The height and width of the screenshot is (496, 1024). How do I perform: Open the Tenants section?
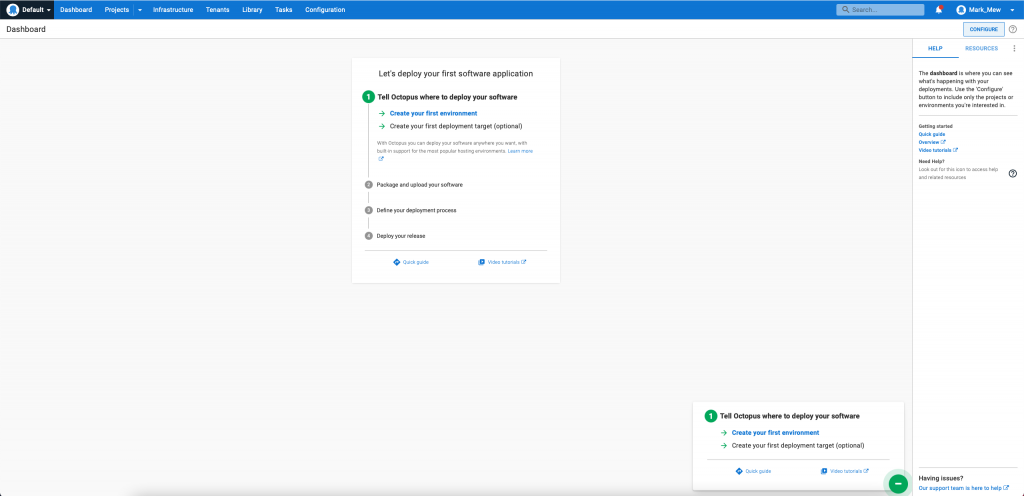point(217,10)
